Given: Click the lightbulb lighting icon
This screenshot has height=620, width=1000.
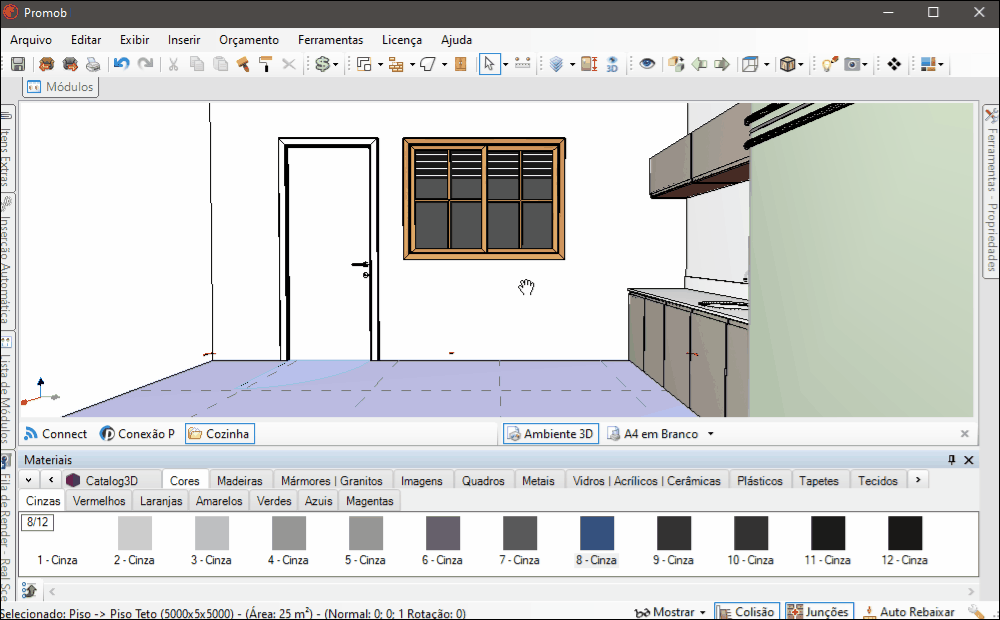Looking at the screenshot, I should point(829,64).
